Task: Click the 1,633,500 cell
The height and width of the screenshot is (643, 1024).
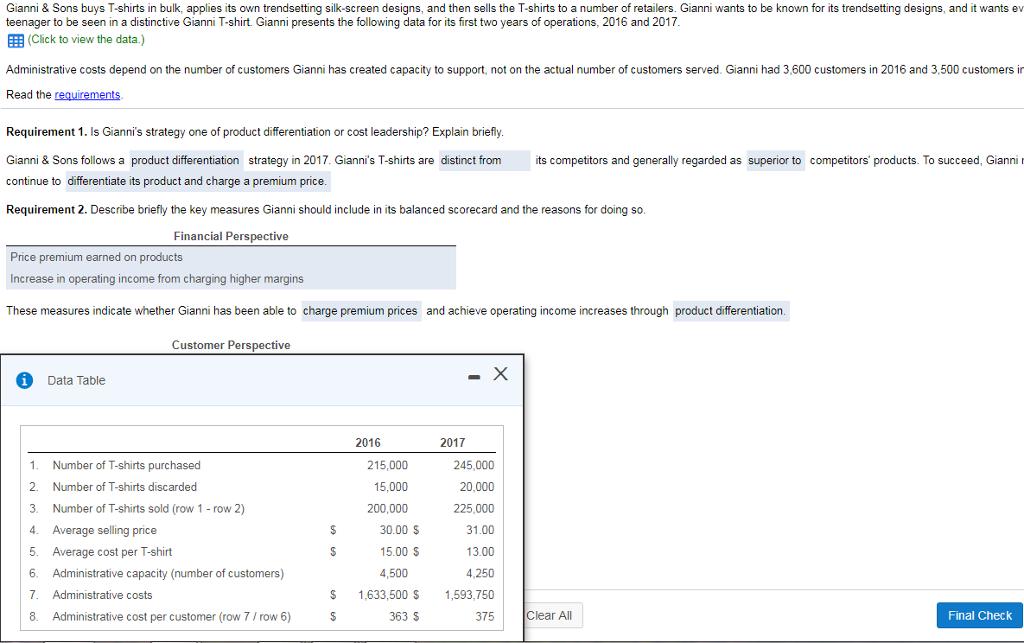Action: 383,595
